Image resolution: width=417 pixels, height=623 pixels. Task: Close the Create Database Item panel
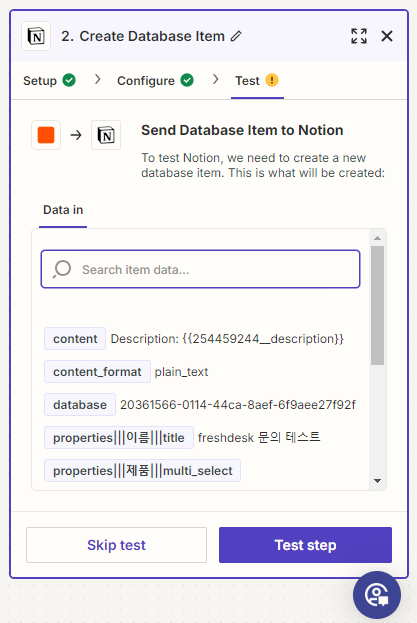pos(387,36)
